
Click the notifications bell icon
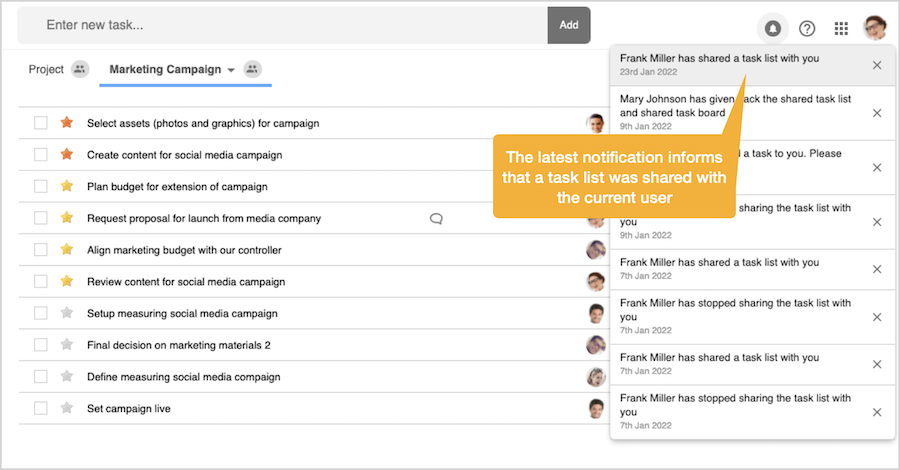[x=772, y=28]
